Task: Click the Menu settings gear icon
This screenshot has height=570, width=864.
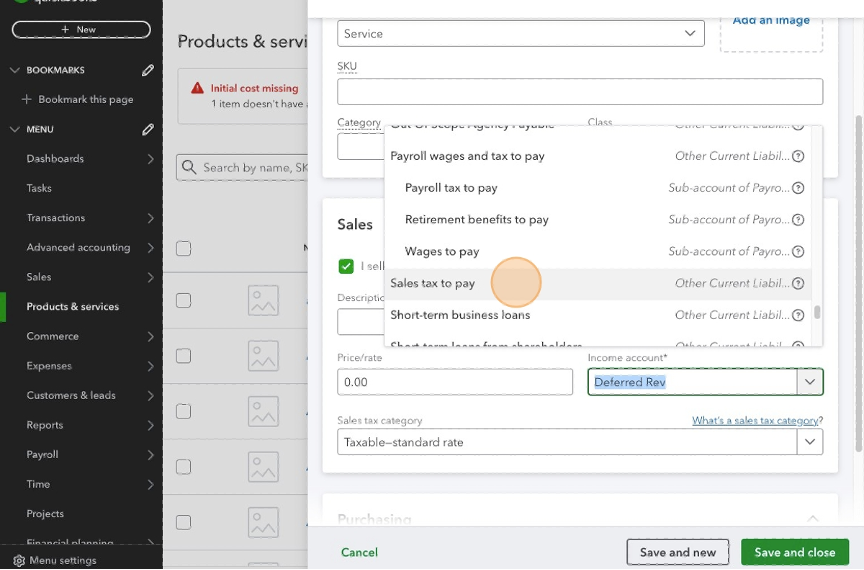Action: click(18, 560)
